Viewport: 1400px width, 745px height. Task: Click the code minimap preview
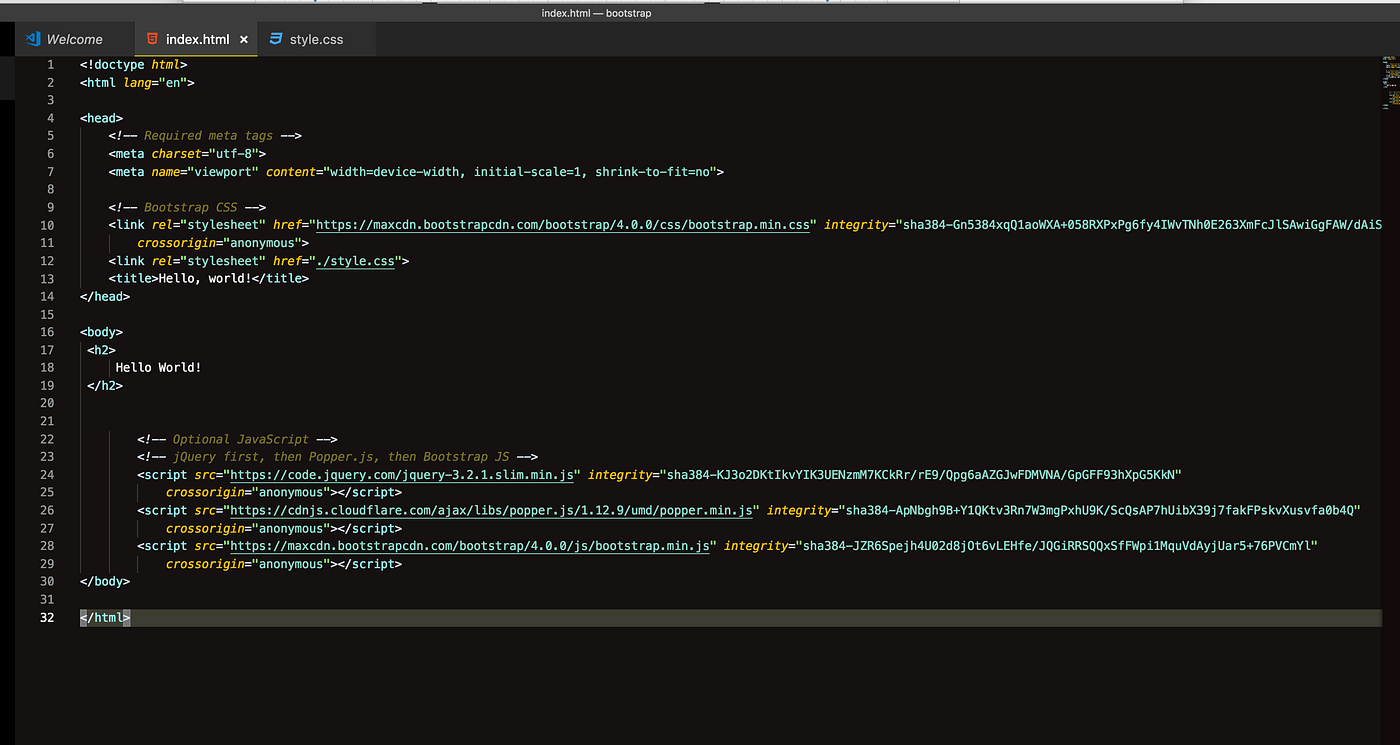1390,82
